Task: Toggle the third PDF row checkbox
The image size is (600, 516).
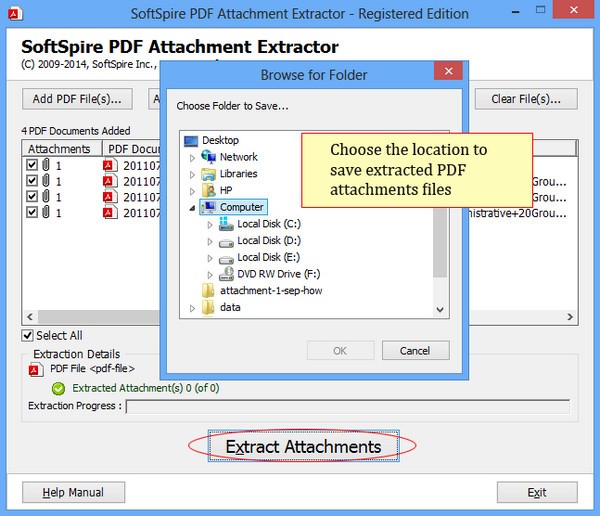Action: click(32, 196)
